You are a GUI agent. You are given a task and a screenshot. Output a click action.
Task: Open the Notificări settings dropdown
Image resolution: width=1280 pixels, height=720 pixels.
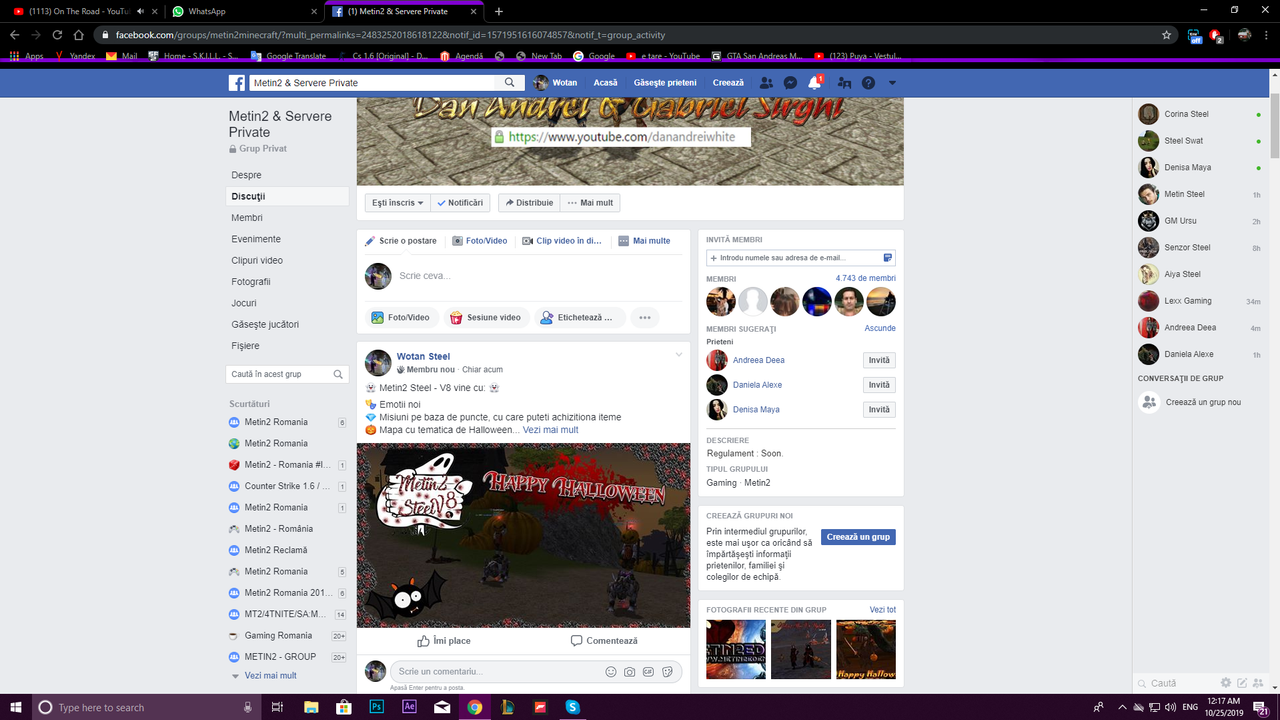pos(461,202)
